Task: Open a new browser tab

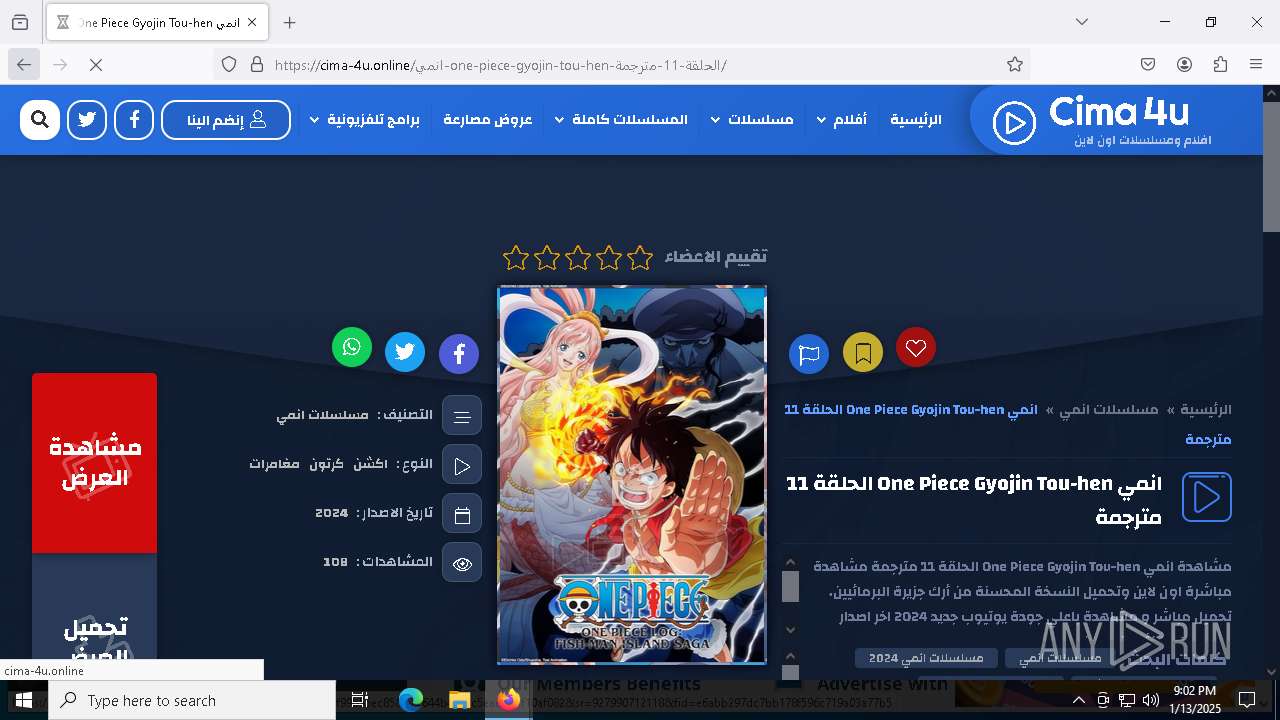Action: (x=289, y=22)
